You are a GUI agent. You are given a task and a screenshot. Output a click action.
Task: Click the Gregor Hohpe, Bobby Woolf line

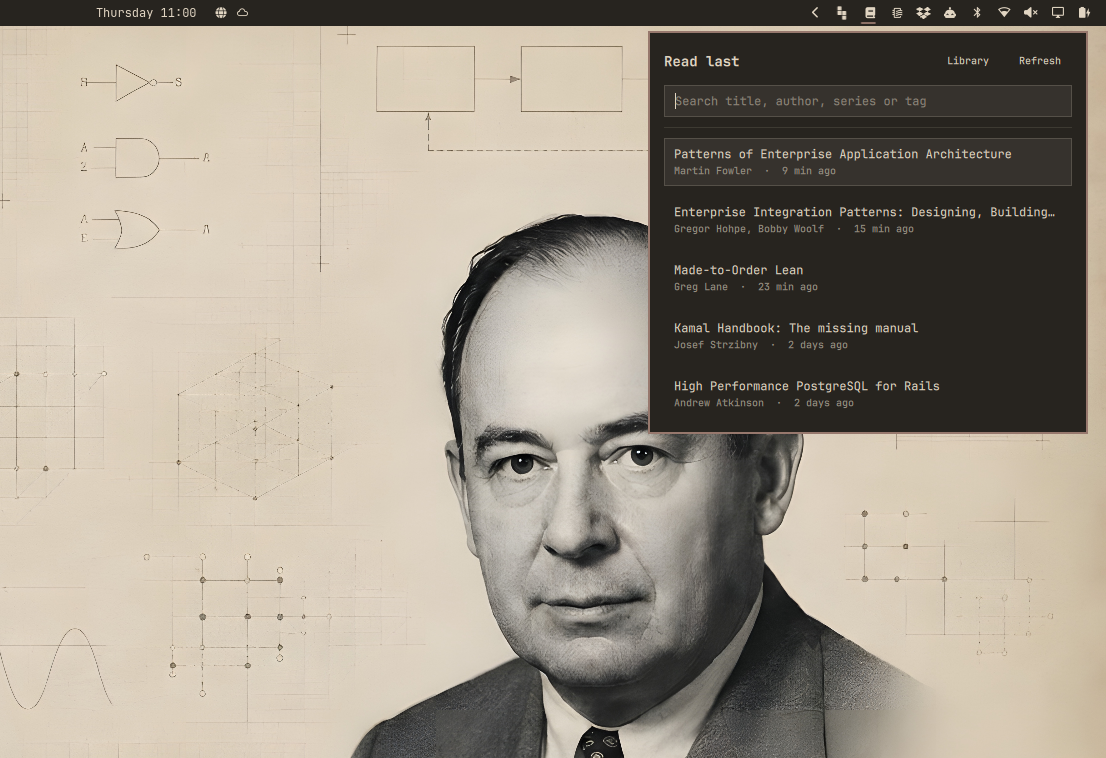pyautogui.click(x=794, y=228)
